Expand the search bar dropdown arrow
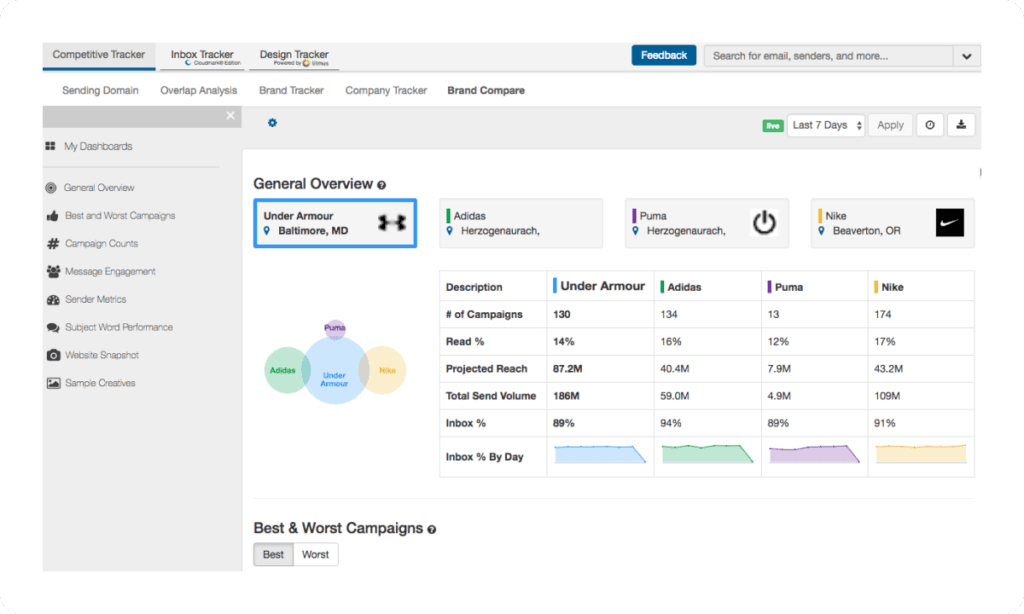 tap(966, 56)
